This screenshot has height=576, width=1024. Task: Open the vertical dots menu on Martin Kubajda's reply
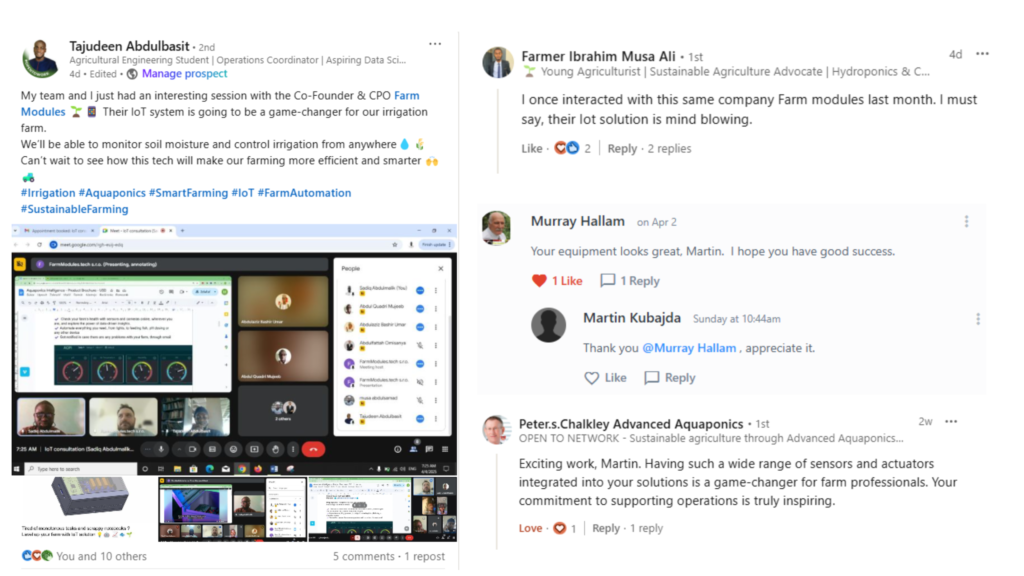point(978,319)
